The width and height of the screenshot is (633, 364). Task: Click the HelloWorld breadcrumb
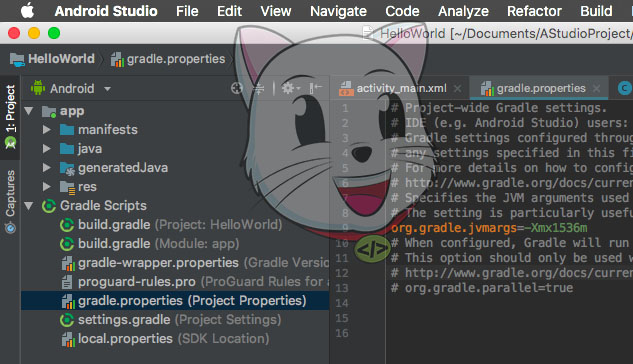pos(52,59)
